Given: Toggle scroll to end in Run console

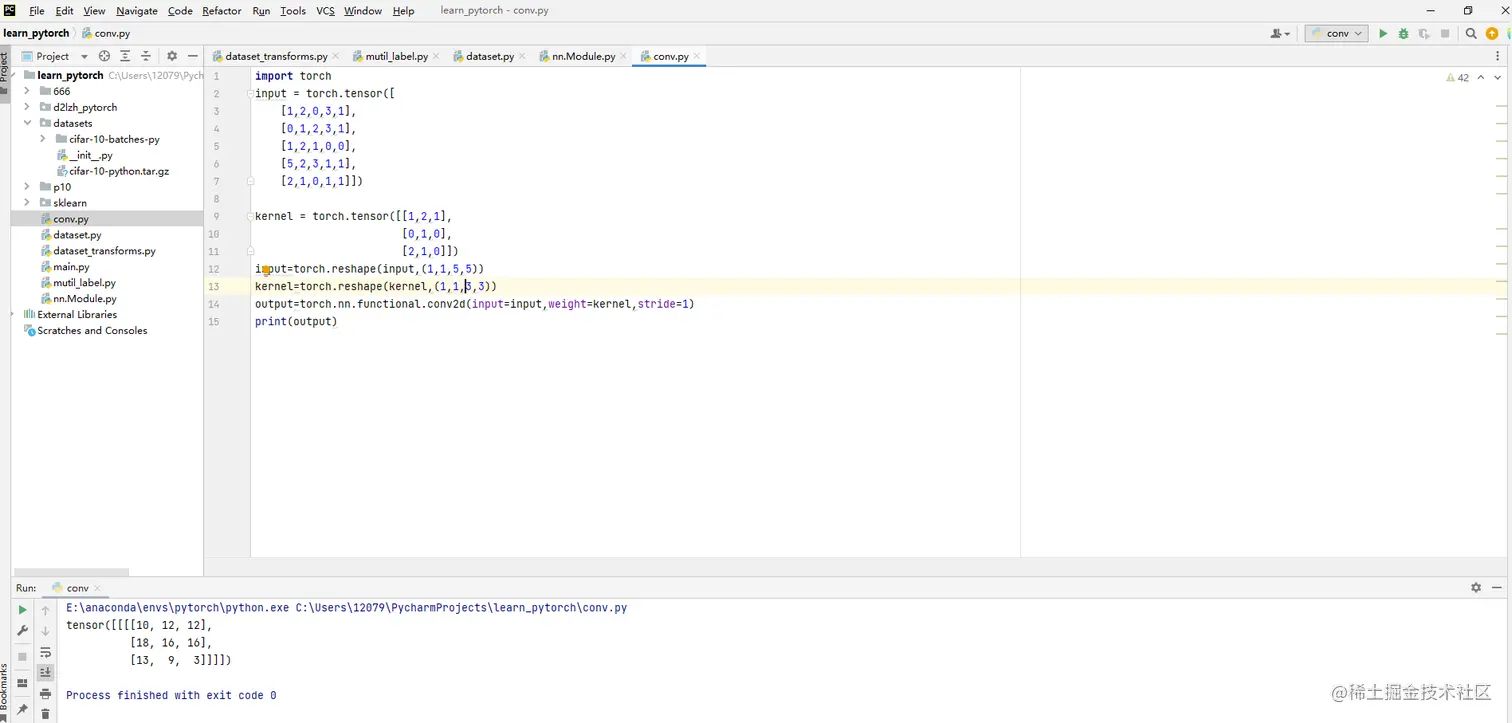Looking at the screenshot, I should pos(45,672).
